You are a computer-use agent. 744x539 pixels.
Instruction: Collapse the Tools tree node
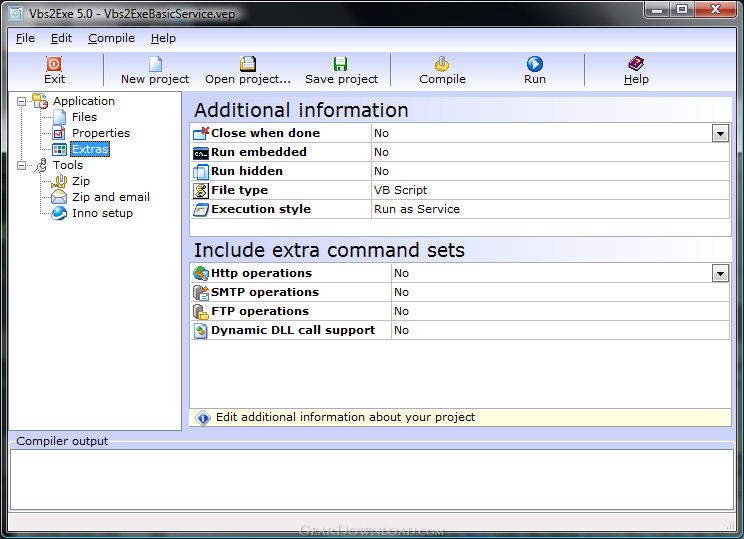[x=21, y=165]
